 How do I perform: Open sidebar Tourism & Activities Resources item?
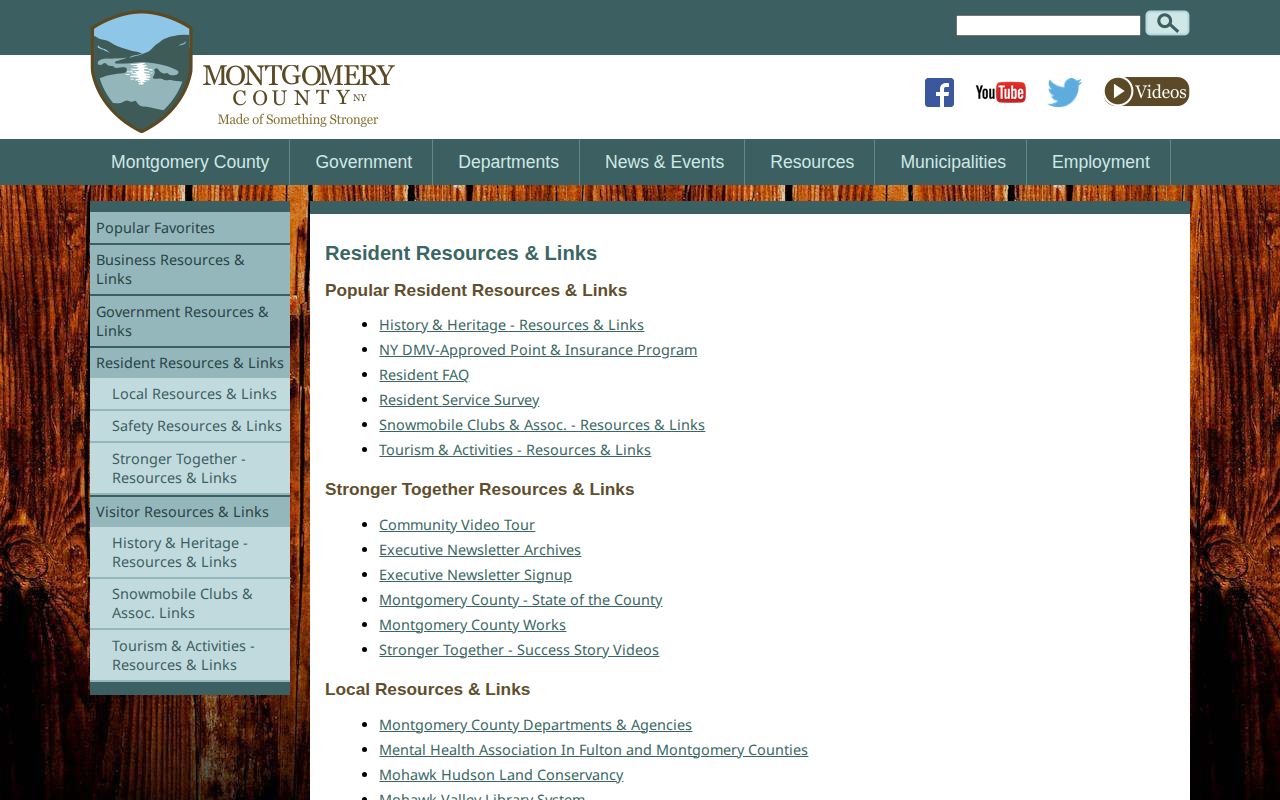190,655
